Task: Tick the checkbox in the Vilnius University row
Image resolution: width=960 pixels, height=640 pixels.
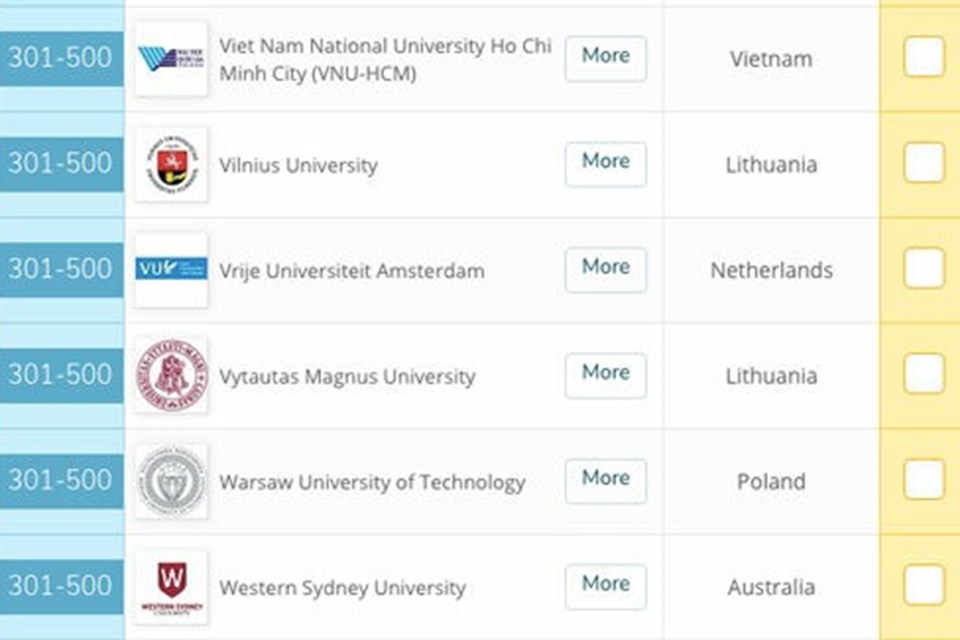Action: [924, 162]
